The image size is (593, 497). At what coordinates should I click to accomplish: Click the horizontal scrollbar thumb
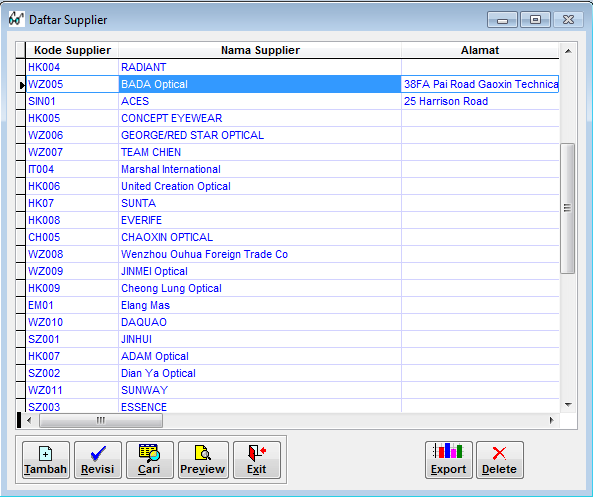tap(101, 420)
